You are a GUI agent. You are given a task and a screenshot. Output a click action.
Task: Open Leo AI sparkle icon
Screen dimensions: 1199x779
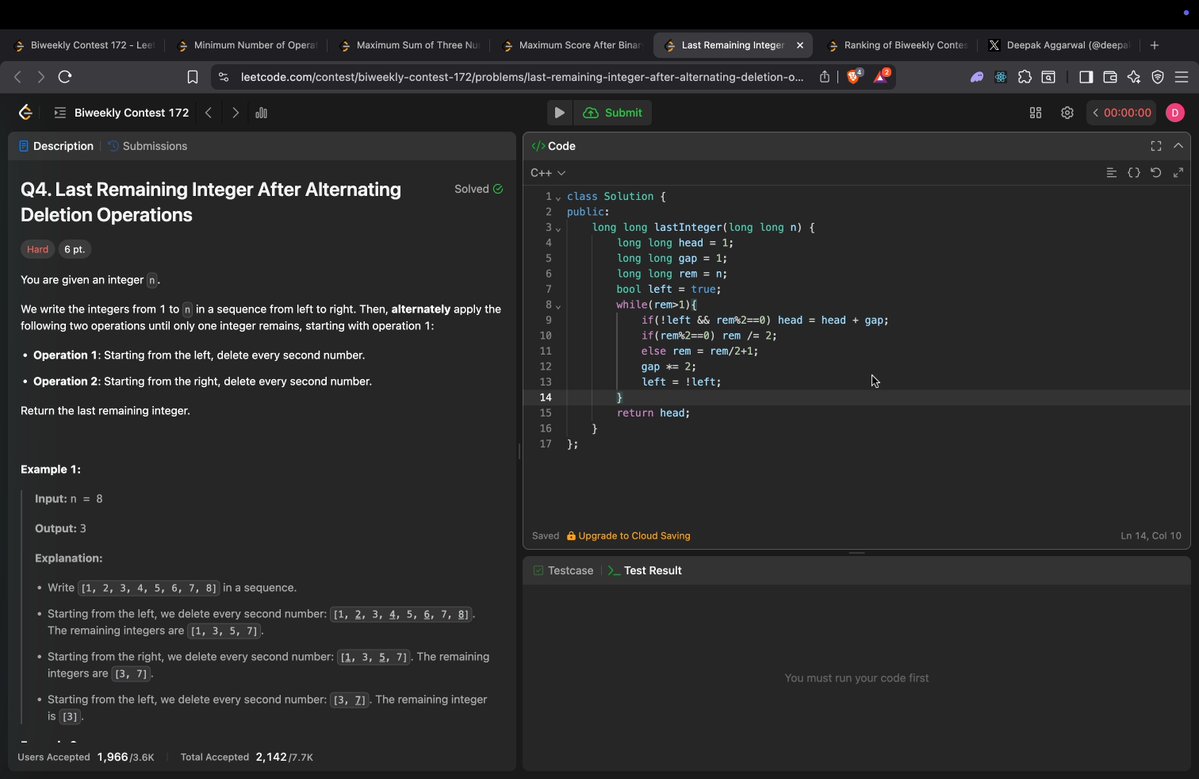pos(1133,76)
